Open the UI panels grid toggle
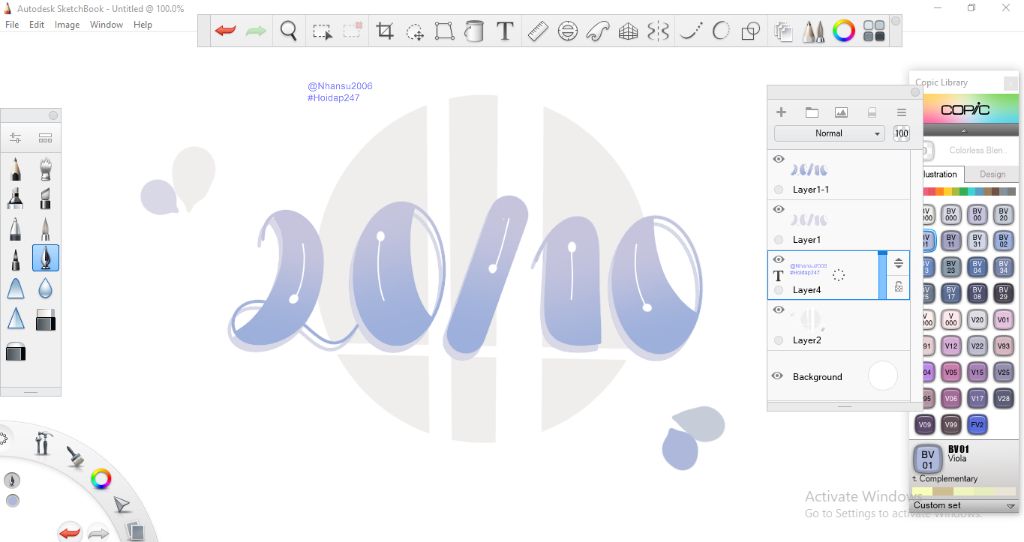 (x=874, y=31)
